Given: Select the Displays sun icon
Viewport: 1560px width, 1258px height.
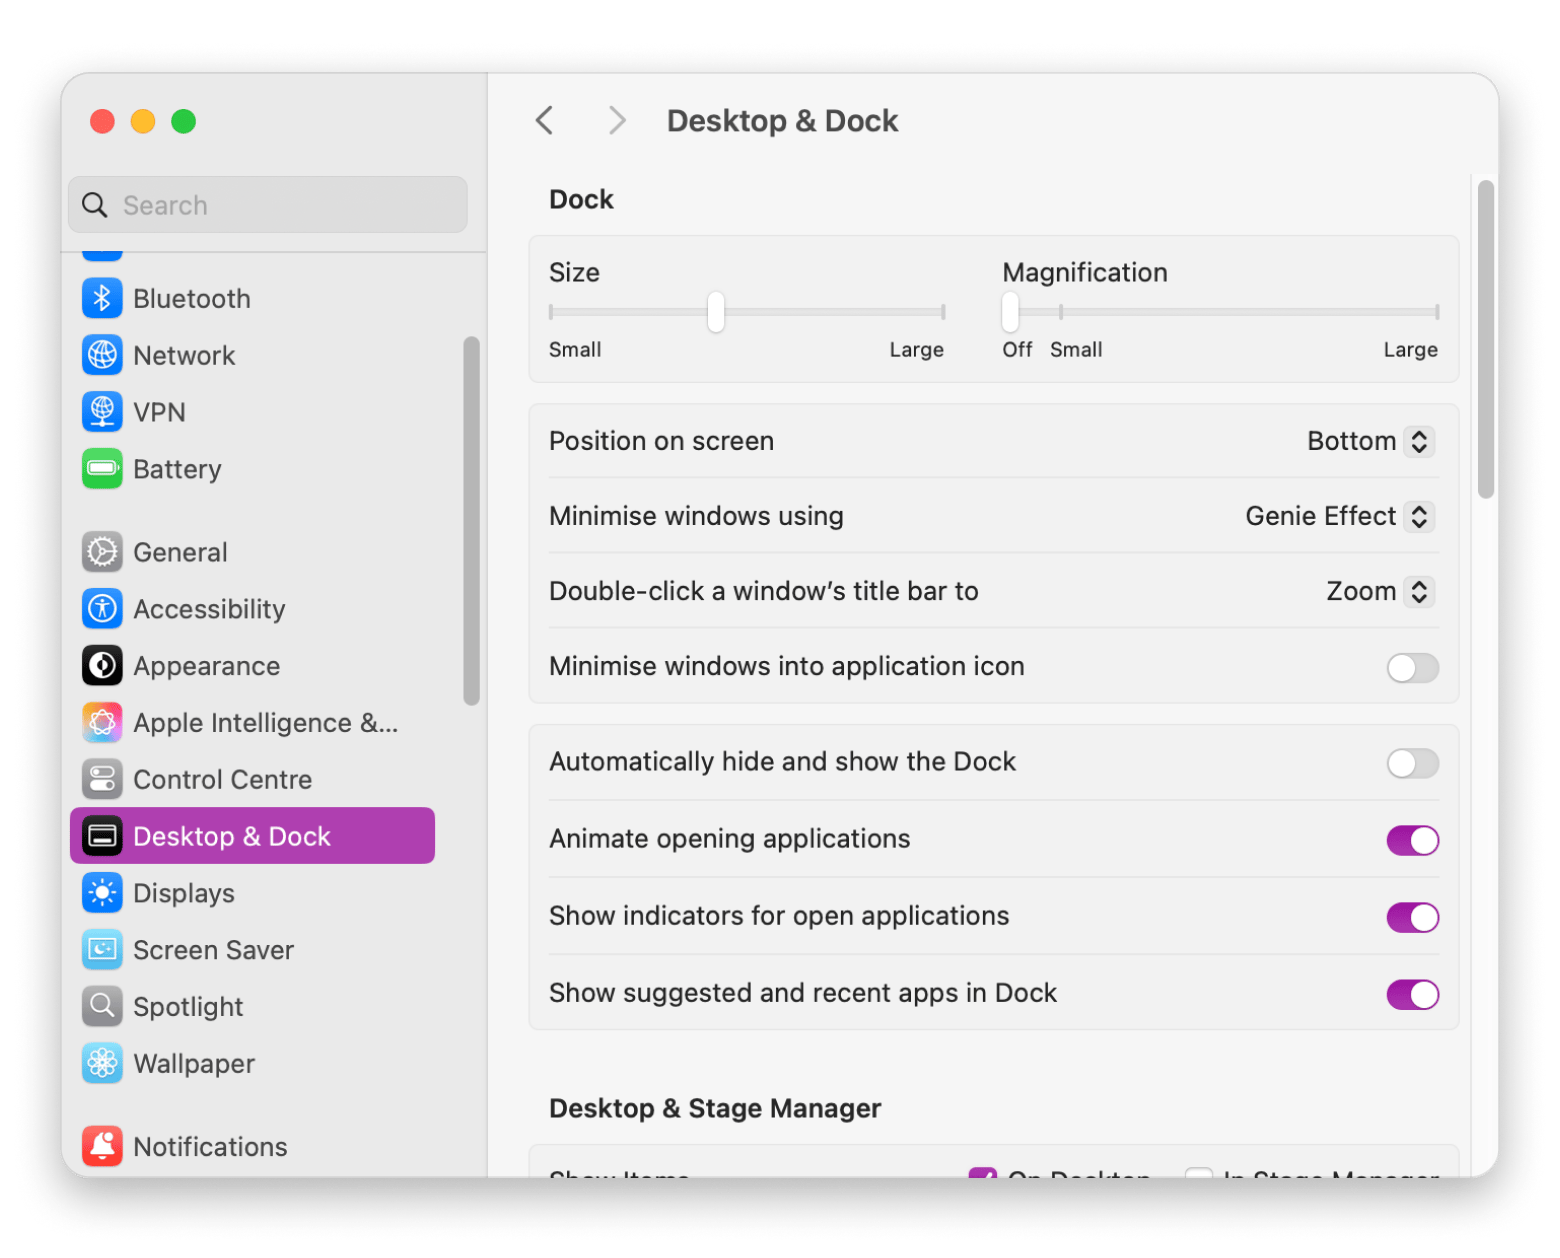Looking at the screenshot, I should tap(102, 893).
